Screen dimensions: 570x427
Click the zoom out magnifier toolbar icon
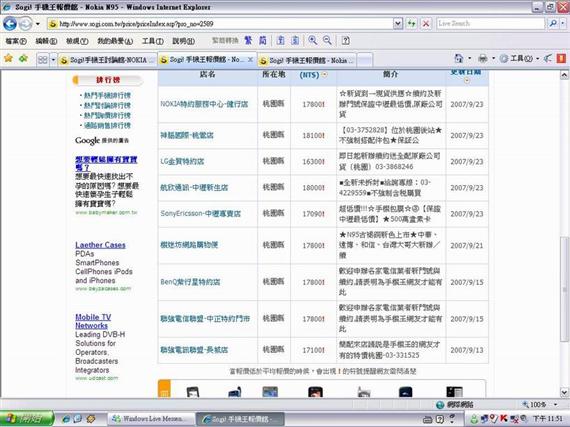pyautogui.click(x=327, y=40)
